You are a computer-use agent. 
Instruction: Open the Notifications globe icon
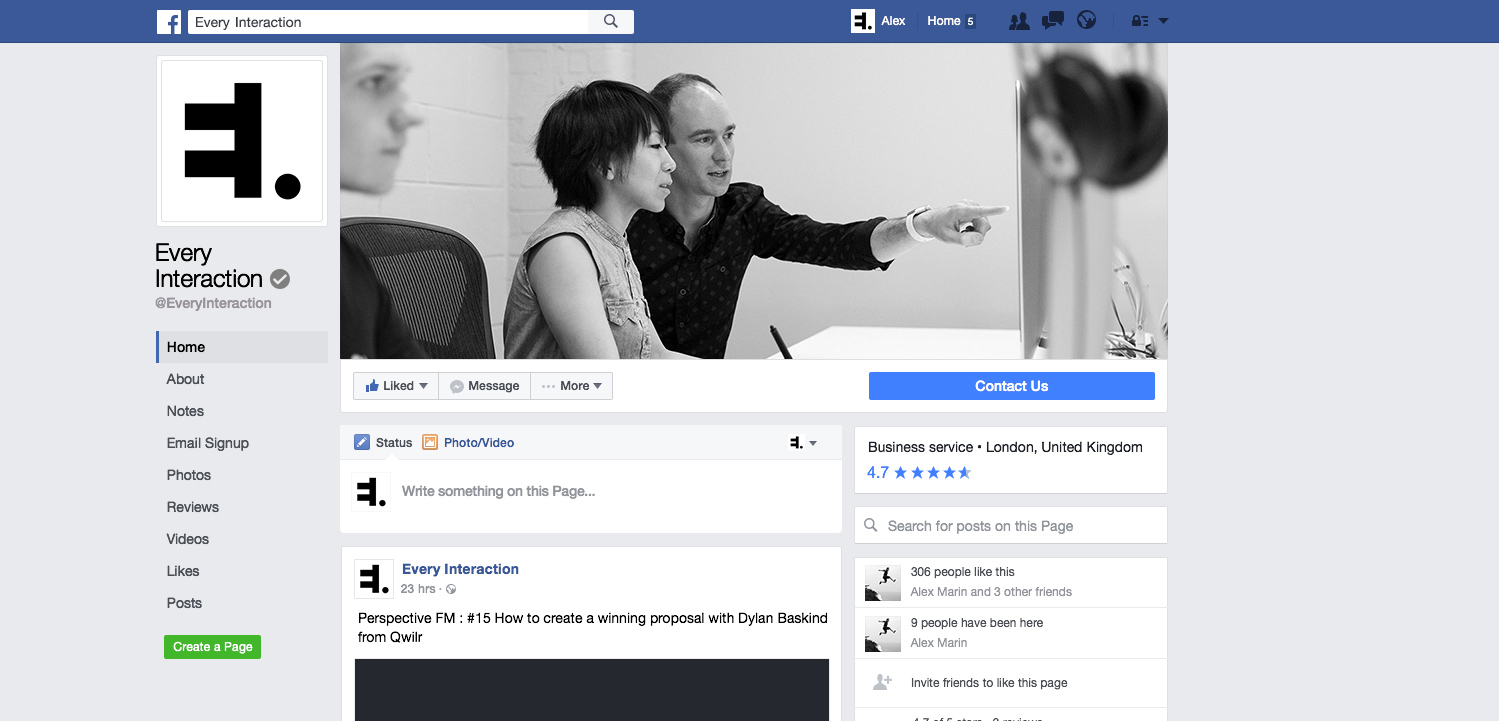point(1086,21)
